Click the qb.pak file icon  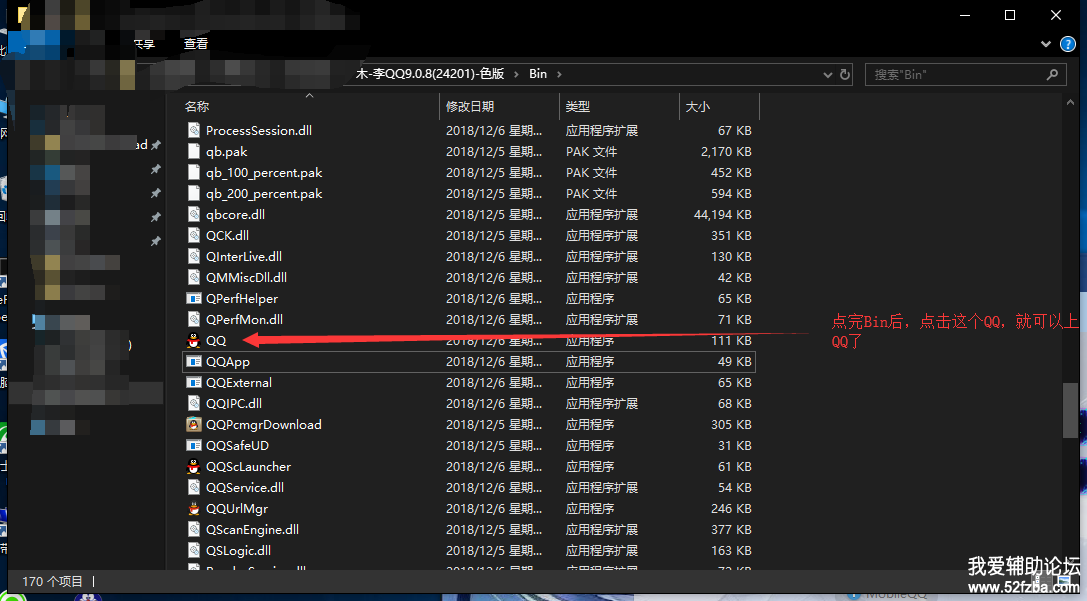[196, 152]
